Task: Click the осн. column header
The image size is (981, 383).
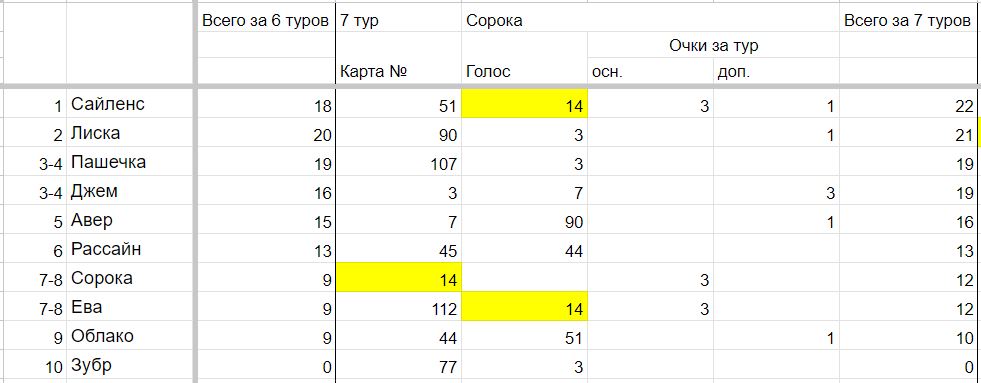Action: pyautogui.click(x=650, y=71)
